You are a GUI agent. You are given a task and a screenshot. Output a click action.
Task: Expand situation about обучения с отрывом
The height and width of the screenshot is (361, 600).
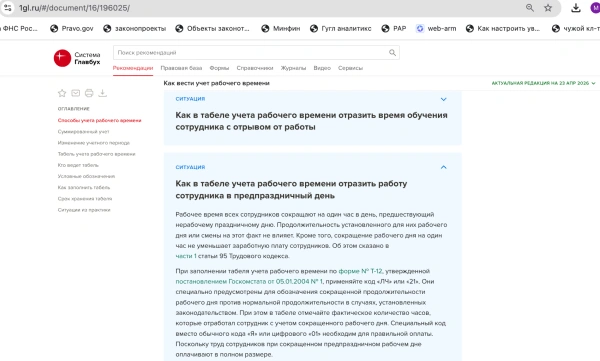coord(443,99)
